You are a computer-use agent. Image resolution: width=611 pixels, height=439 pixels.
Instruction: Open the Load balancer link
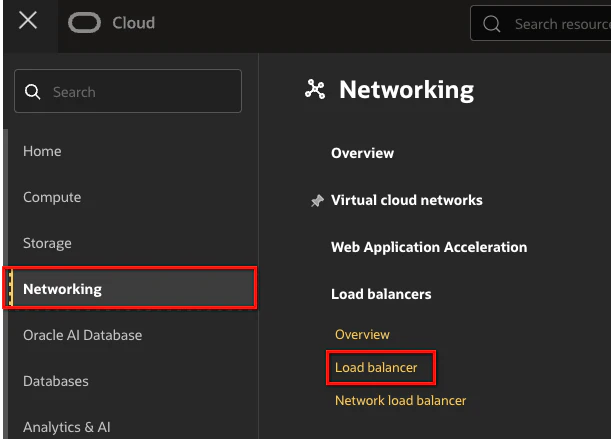[x=376, y=367]
